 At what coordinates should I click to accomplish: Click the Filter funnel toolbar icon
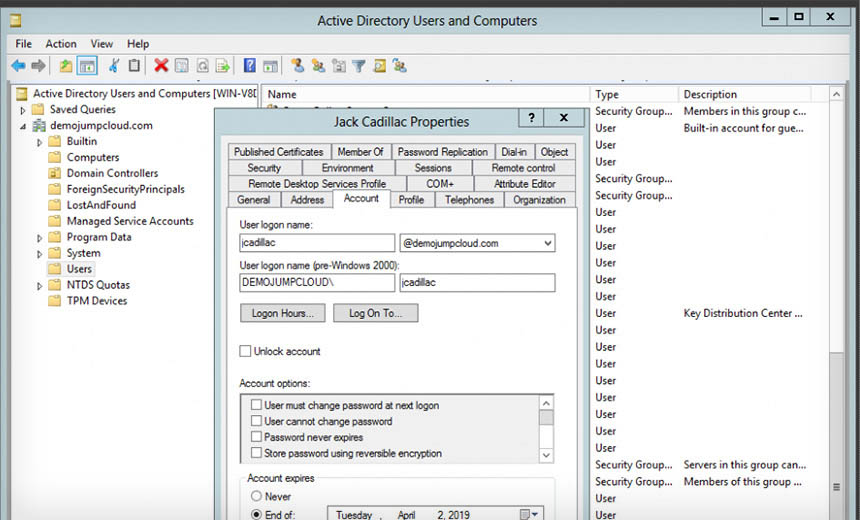click(359, 66)
